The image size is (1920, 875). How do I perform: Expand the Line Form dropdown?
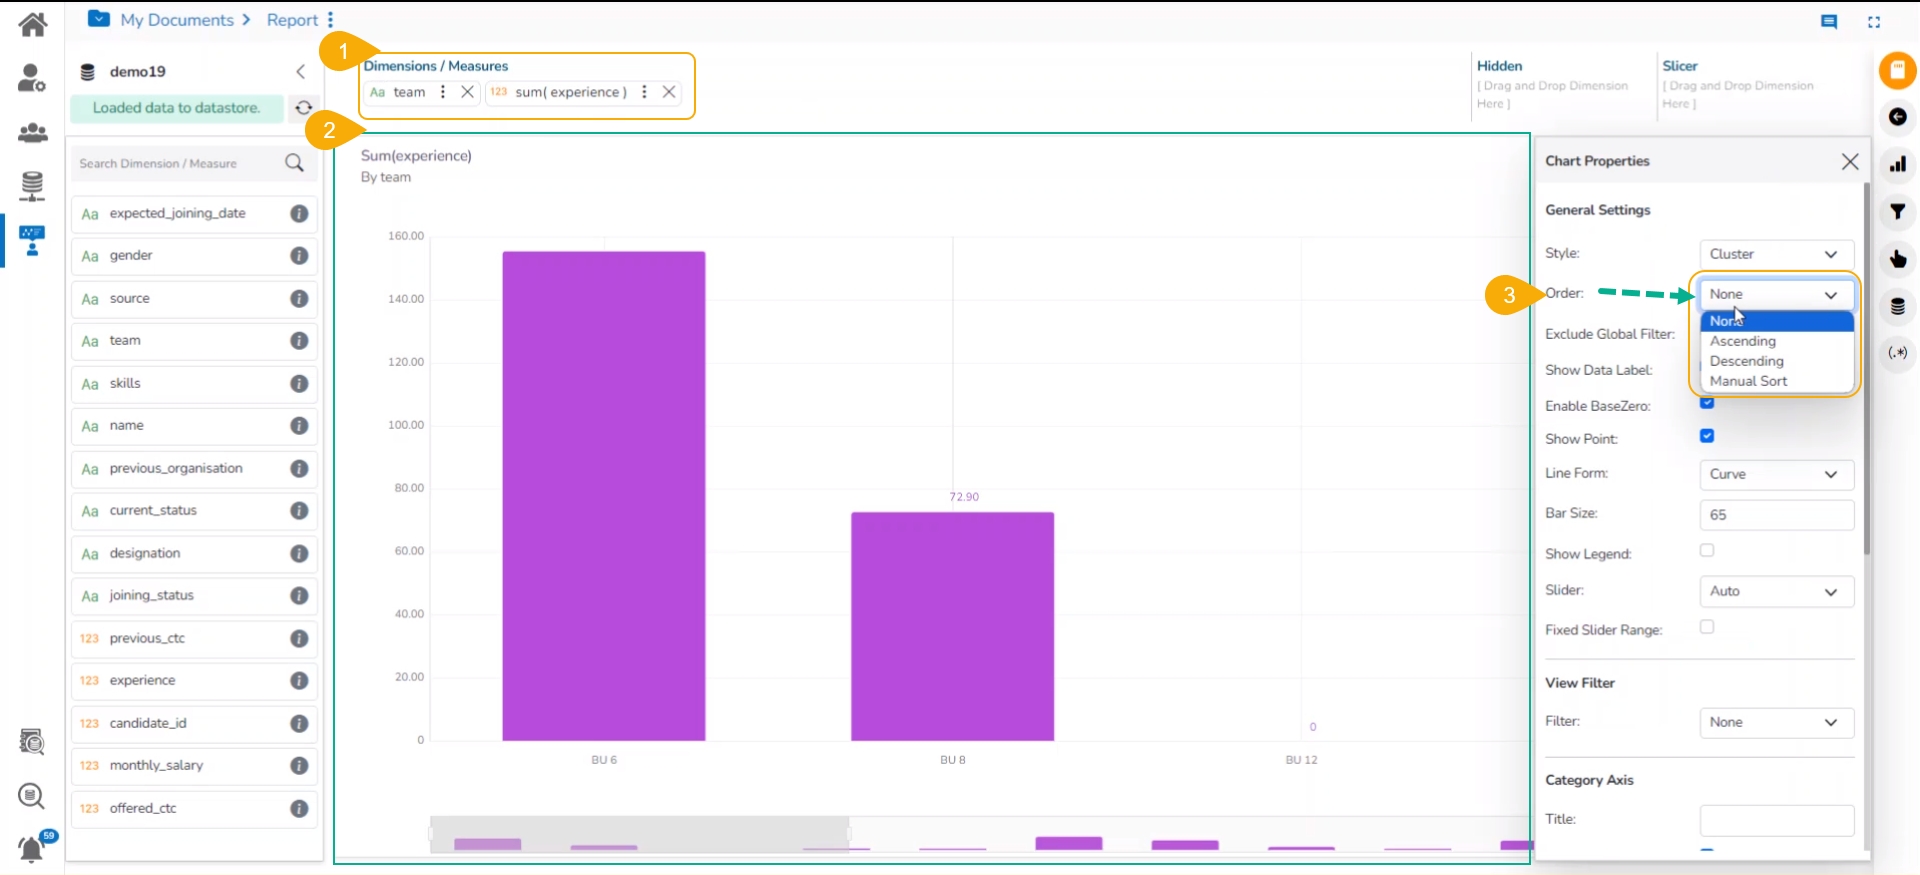pyautogui.click(x=1776, y=474)
